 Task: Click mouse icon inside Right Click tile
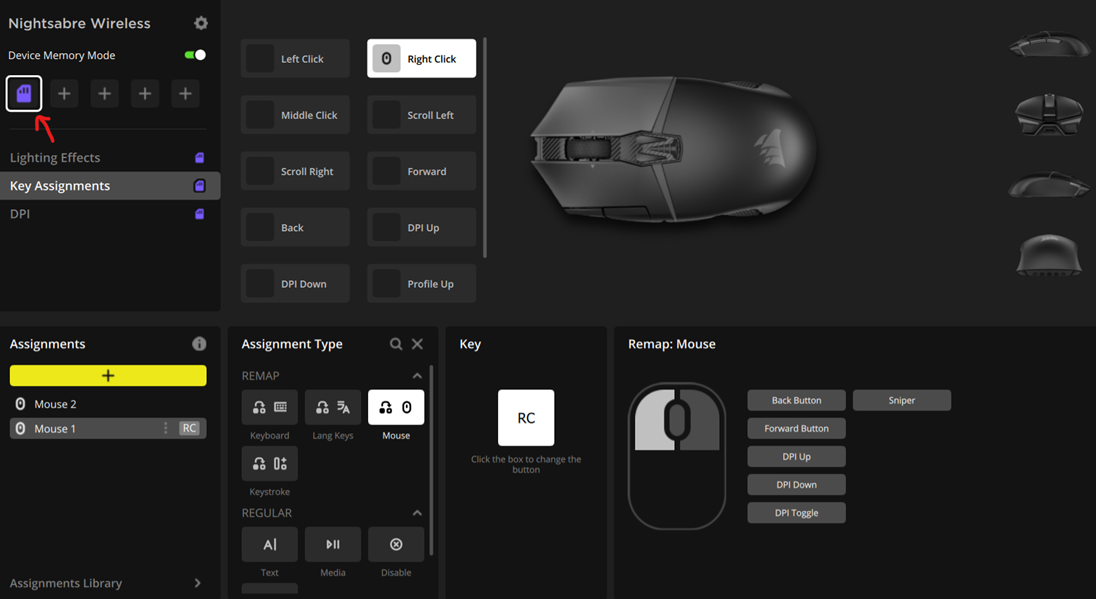(386, 59)
